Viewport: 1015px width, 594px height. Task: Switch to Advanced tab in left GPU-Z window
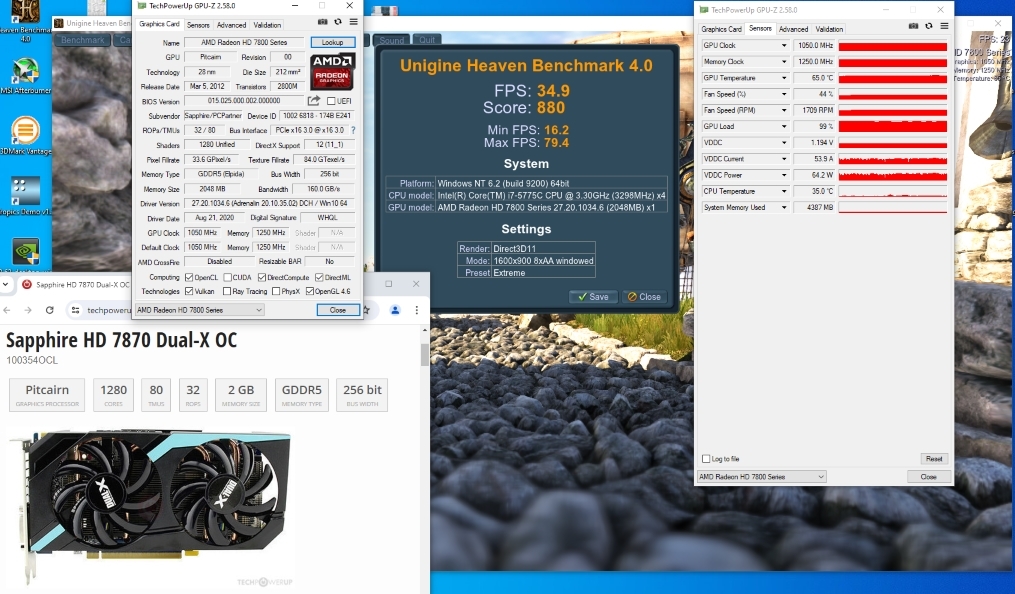(x=231, y=25)
